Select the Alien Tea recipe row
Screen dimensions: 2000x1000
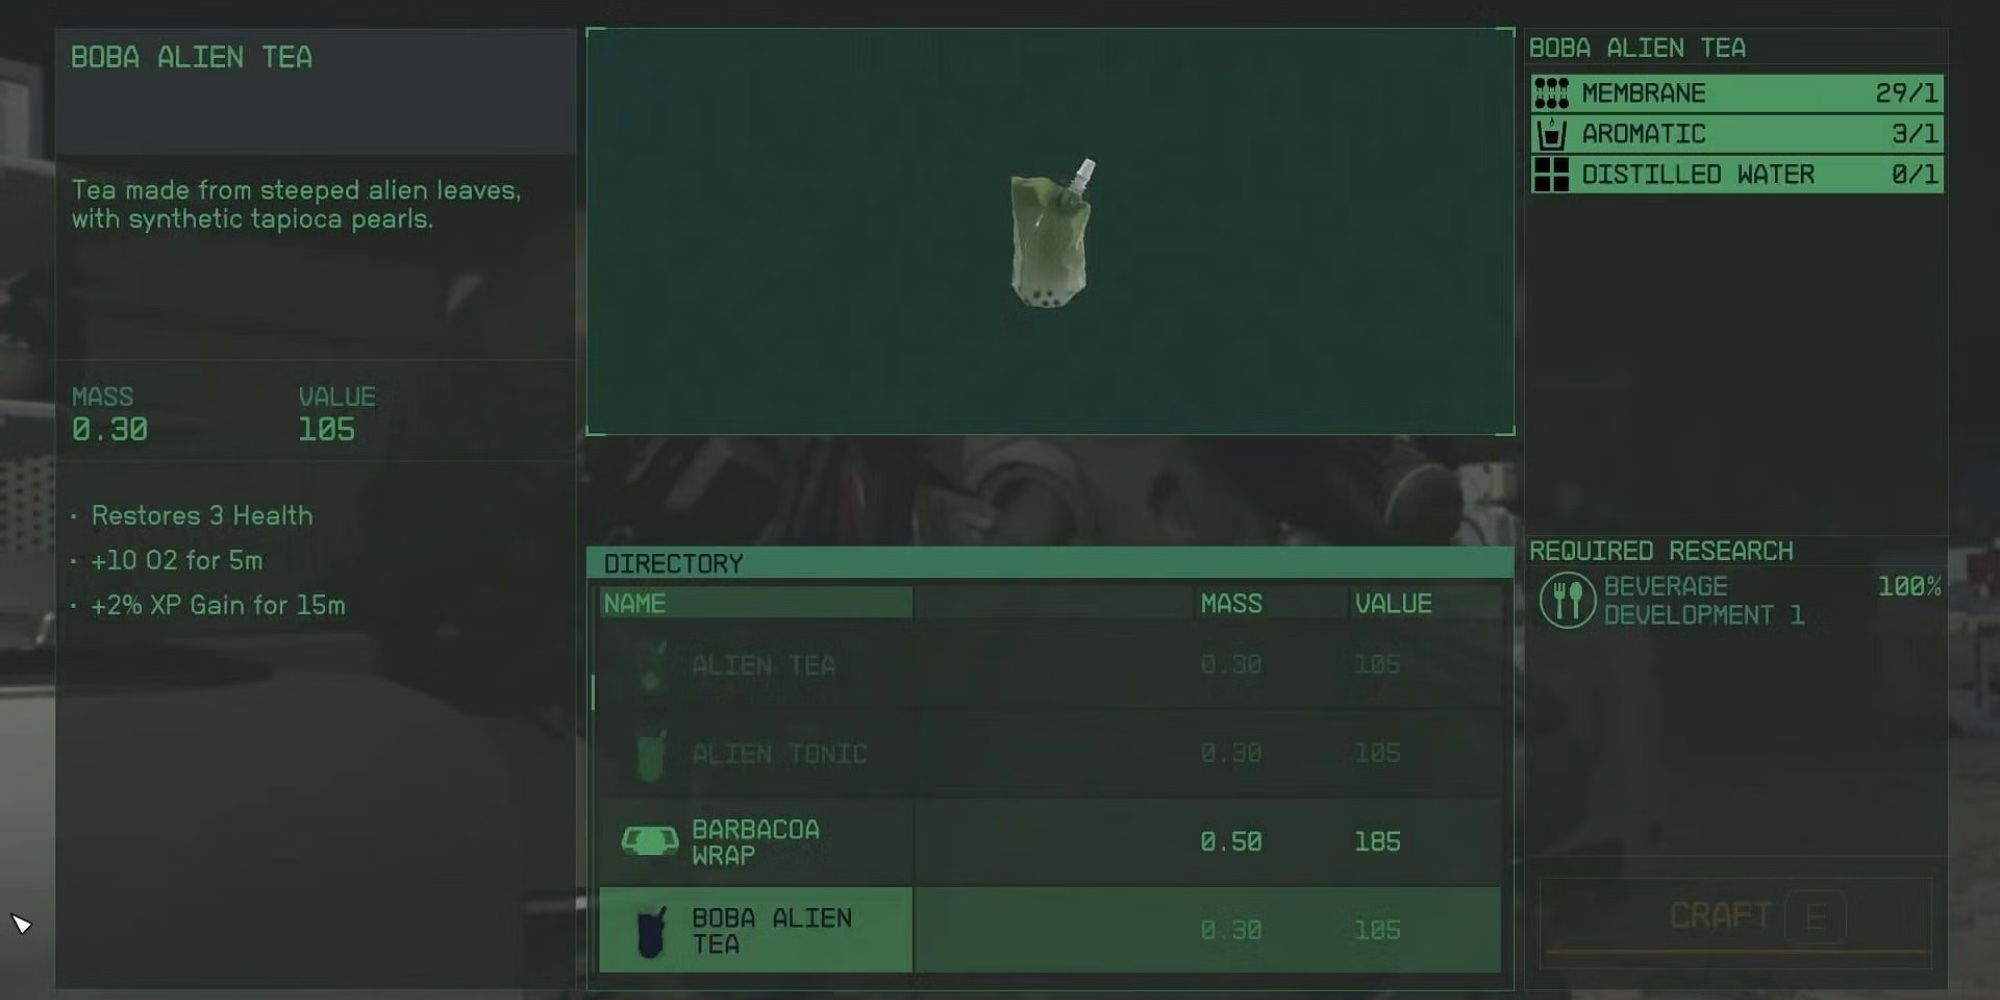click(x=1050, y=665)
